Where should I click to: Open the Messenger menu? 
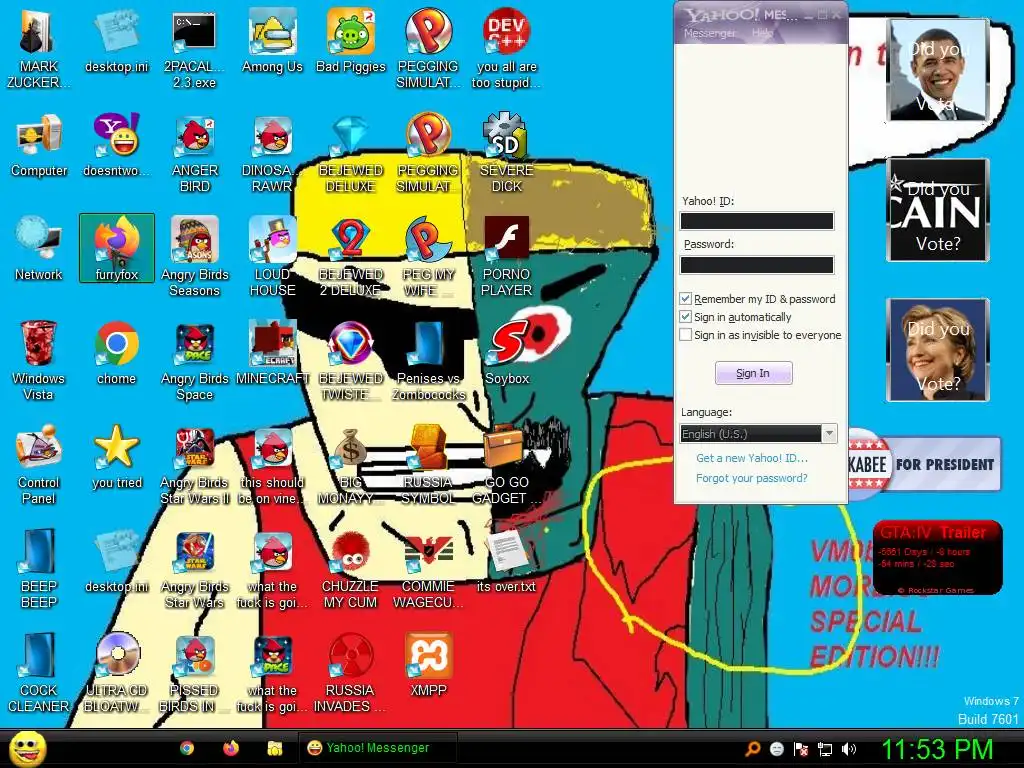point(709,33)
